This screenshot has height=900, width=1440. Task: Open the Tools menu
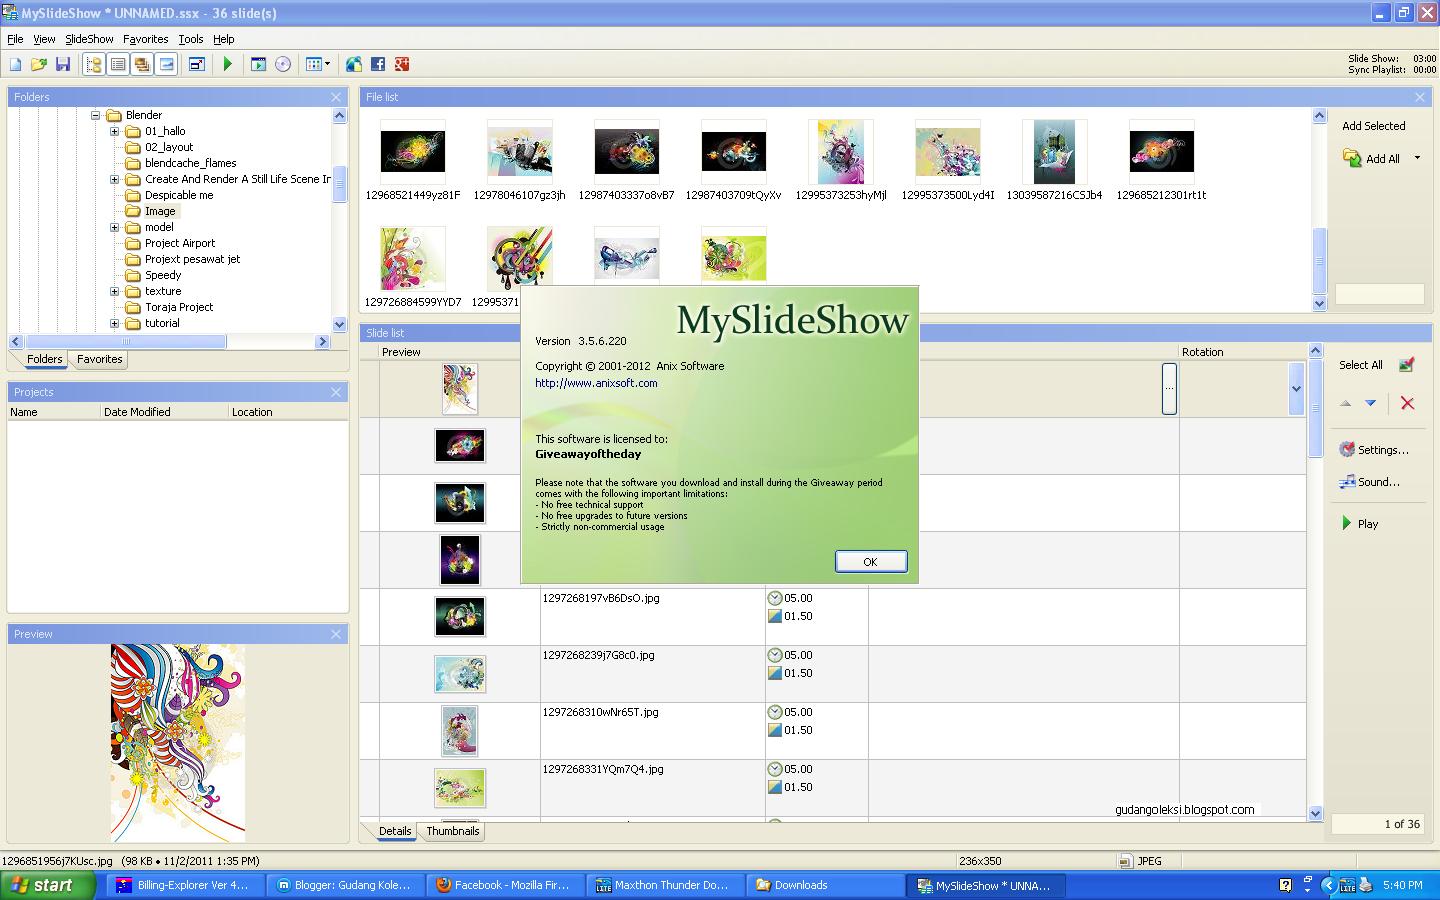click(190, 39)
